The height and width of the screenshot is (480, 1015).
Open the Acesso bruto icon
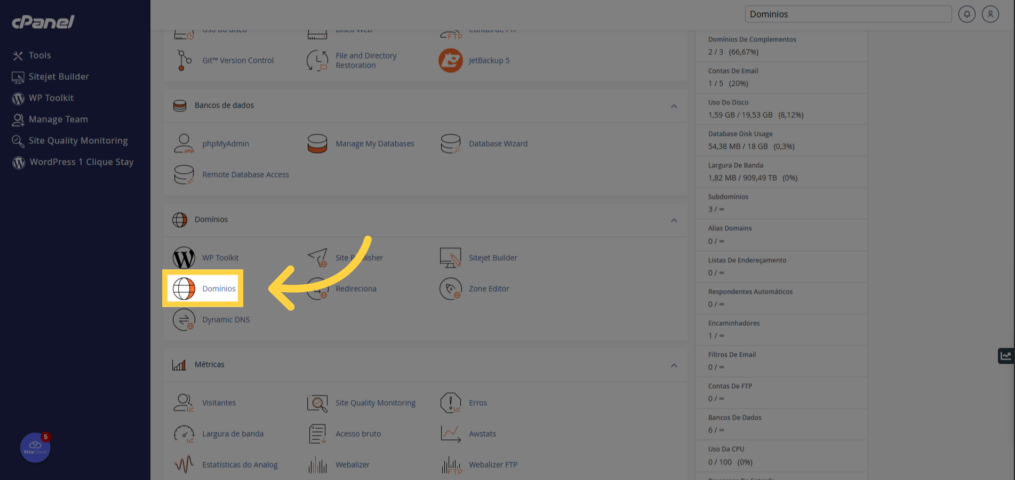coord(317,433)
